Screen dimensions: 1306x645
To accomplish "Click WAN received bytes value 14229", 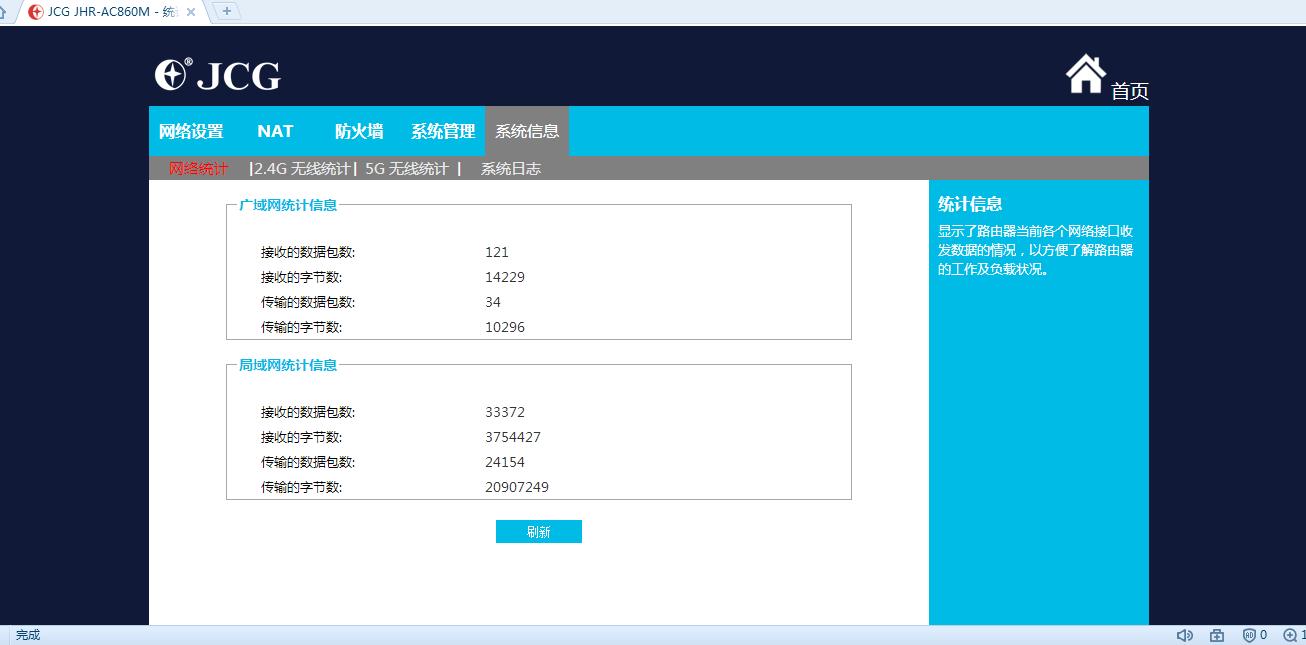I will (x=505, y=277).
